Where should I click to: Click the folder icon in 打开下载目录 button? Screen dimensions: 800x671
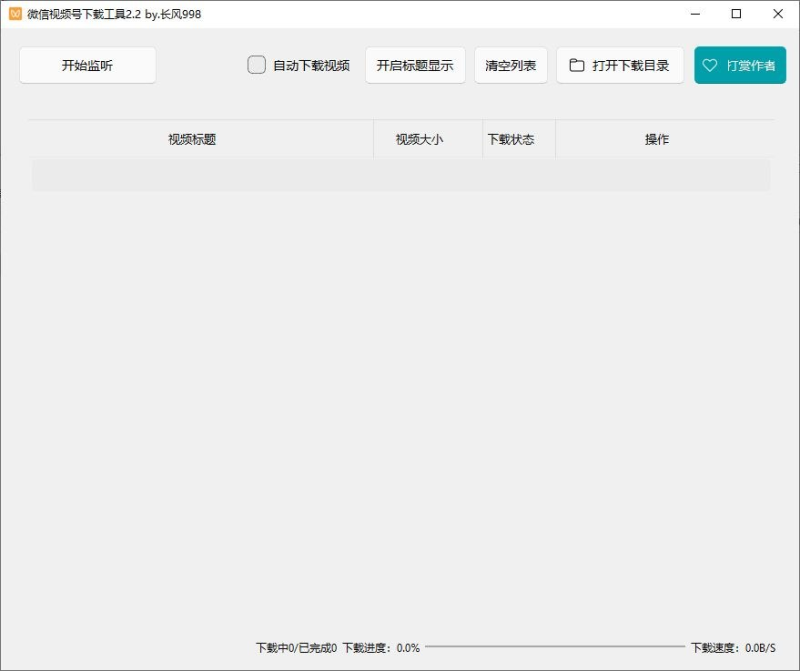[x=577, y=65]
